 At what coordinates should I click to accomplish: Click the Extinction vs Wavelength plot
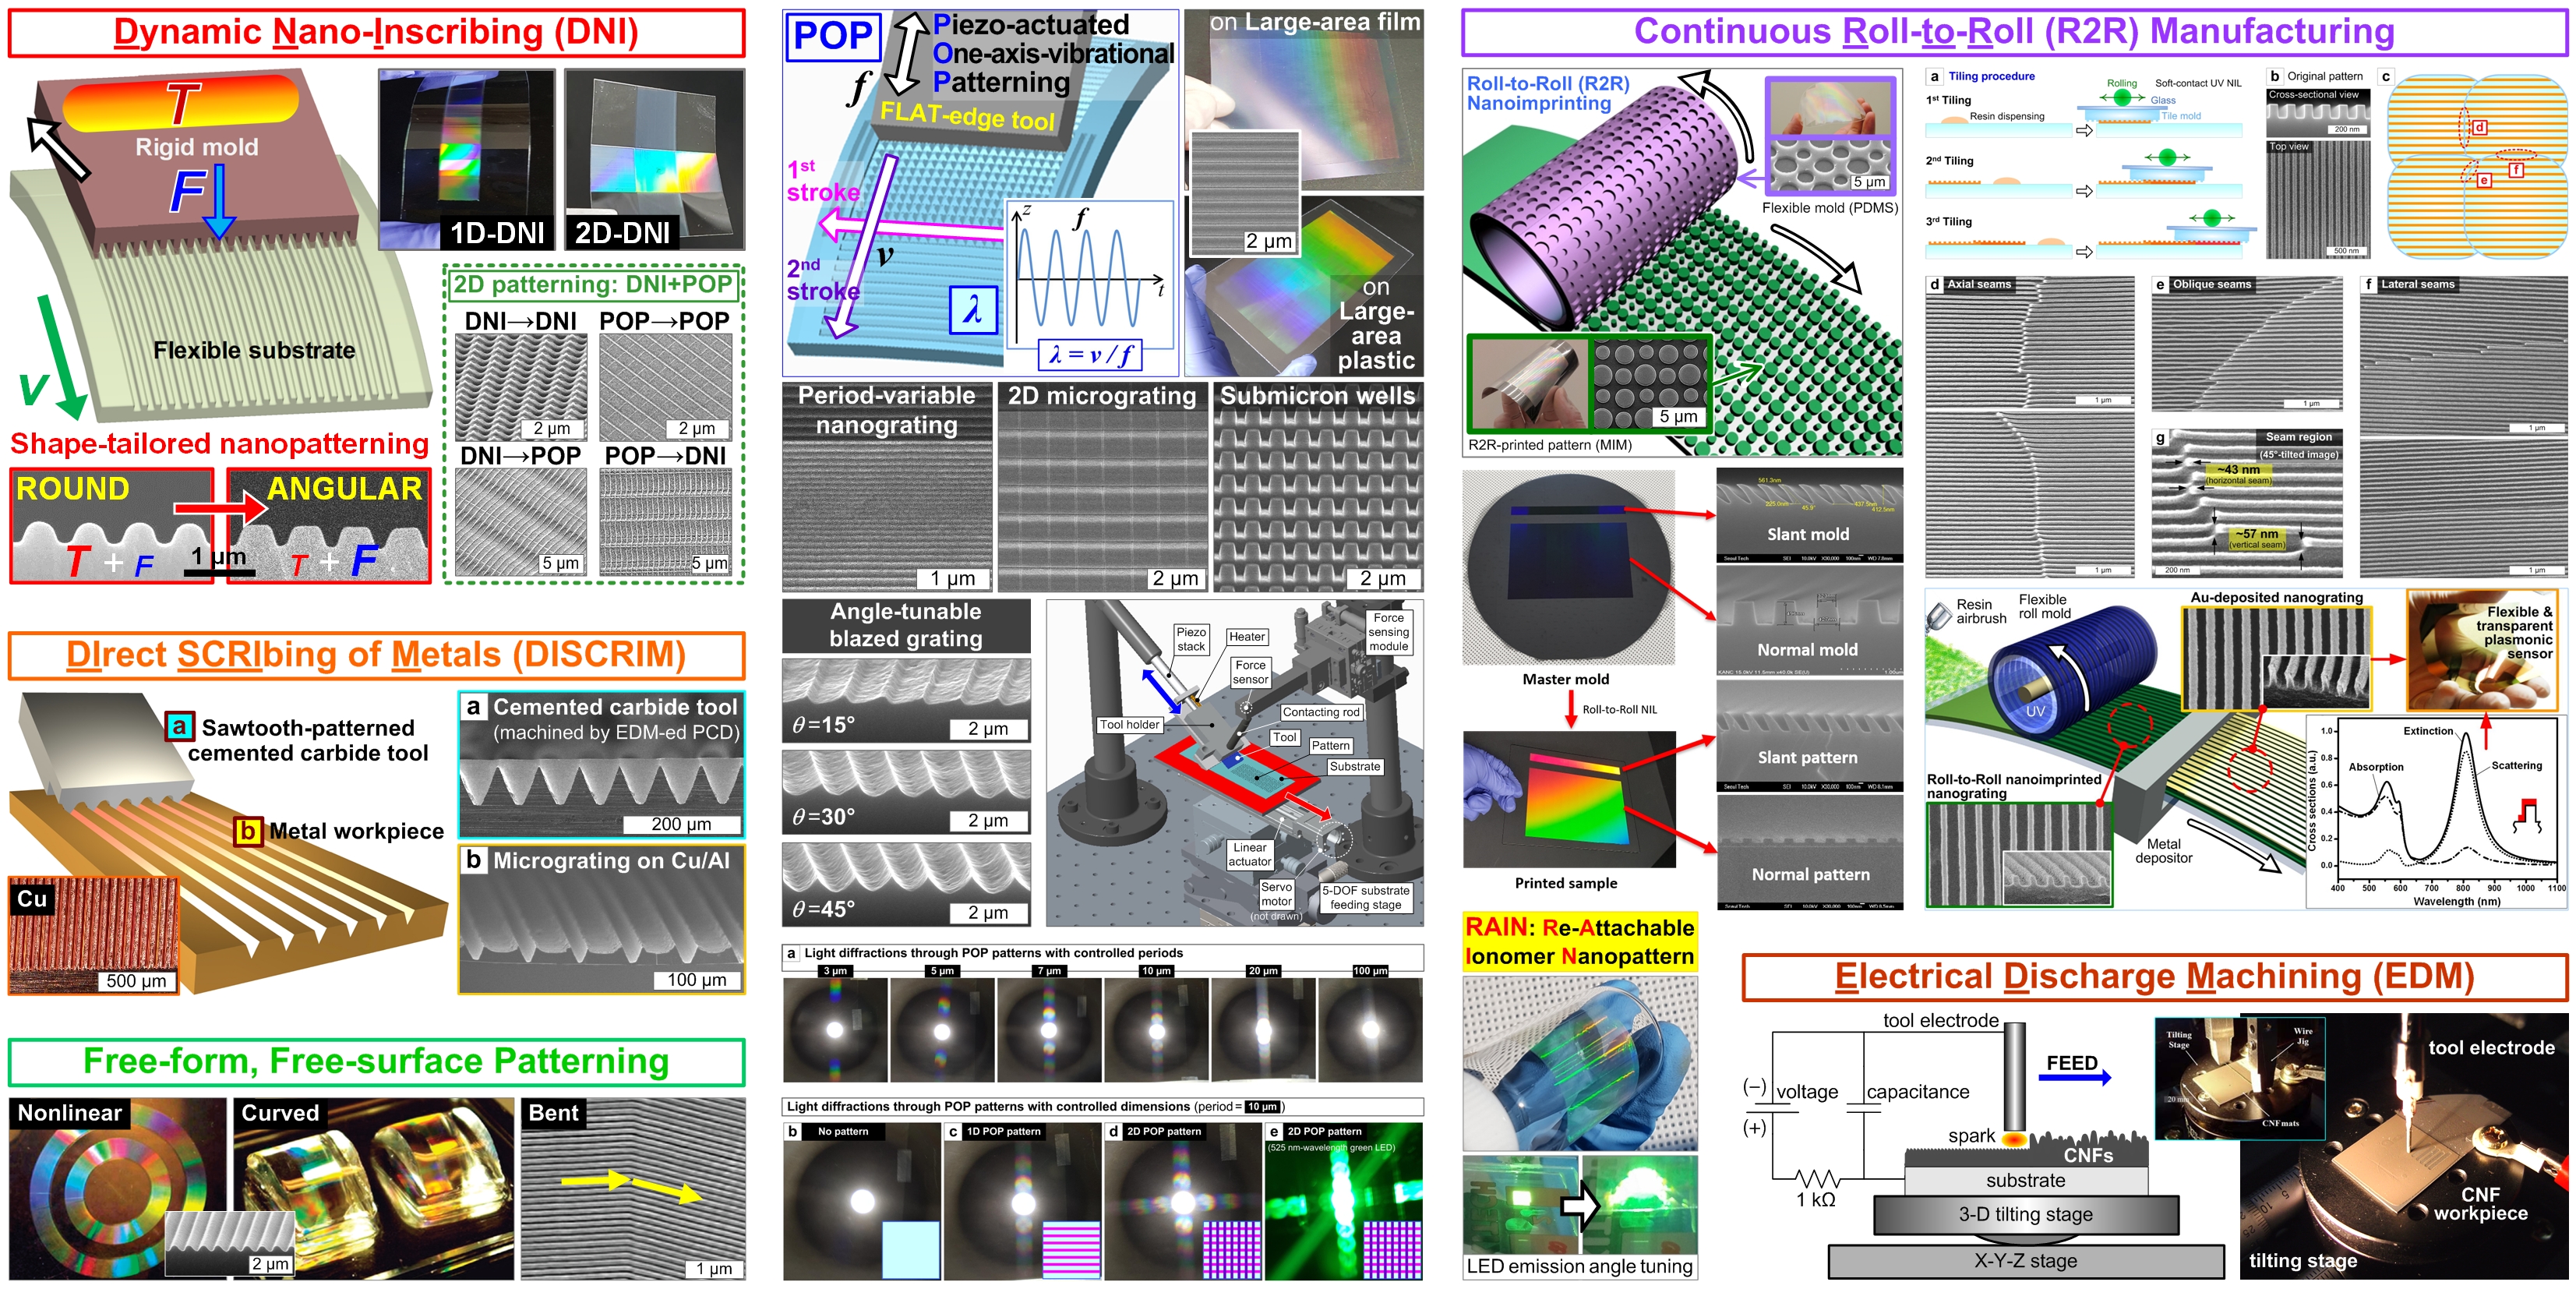tap(2436, 812)
